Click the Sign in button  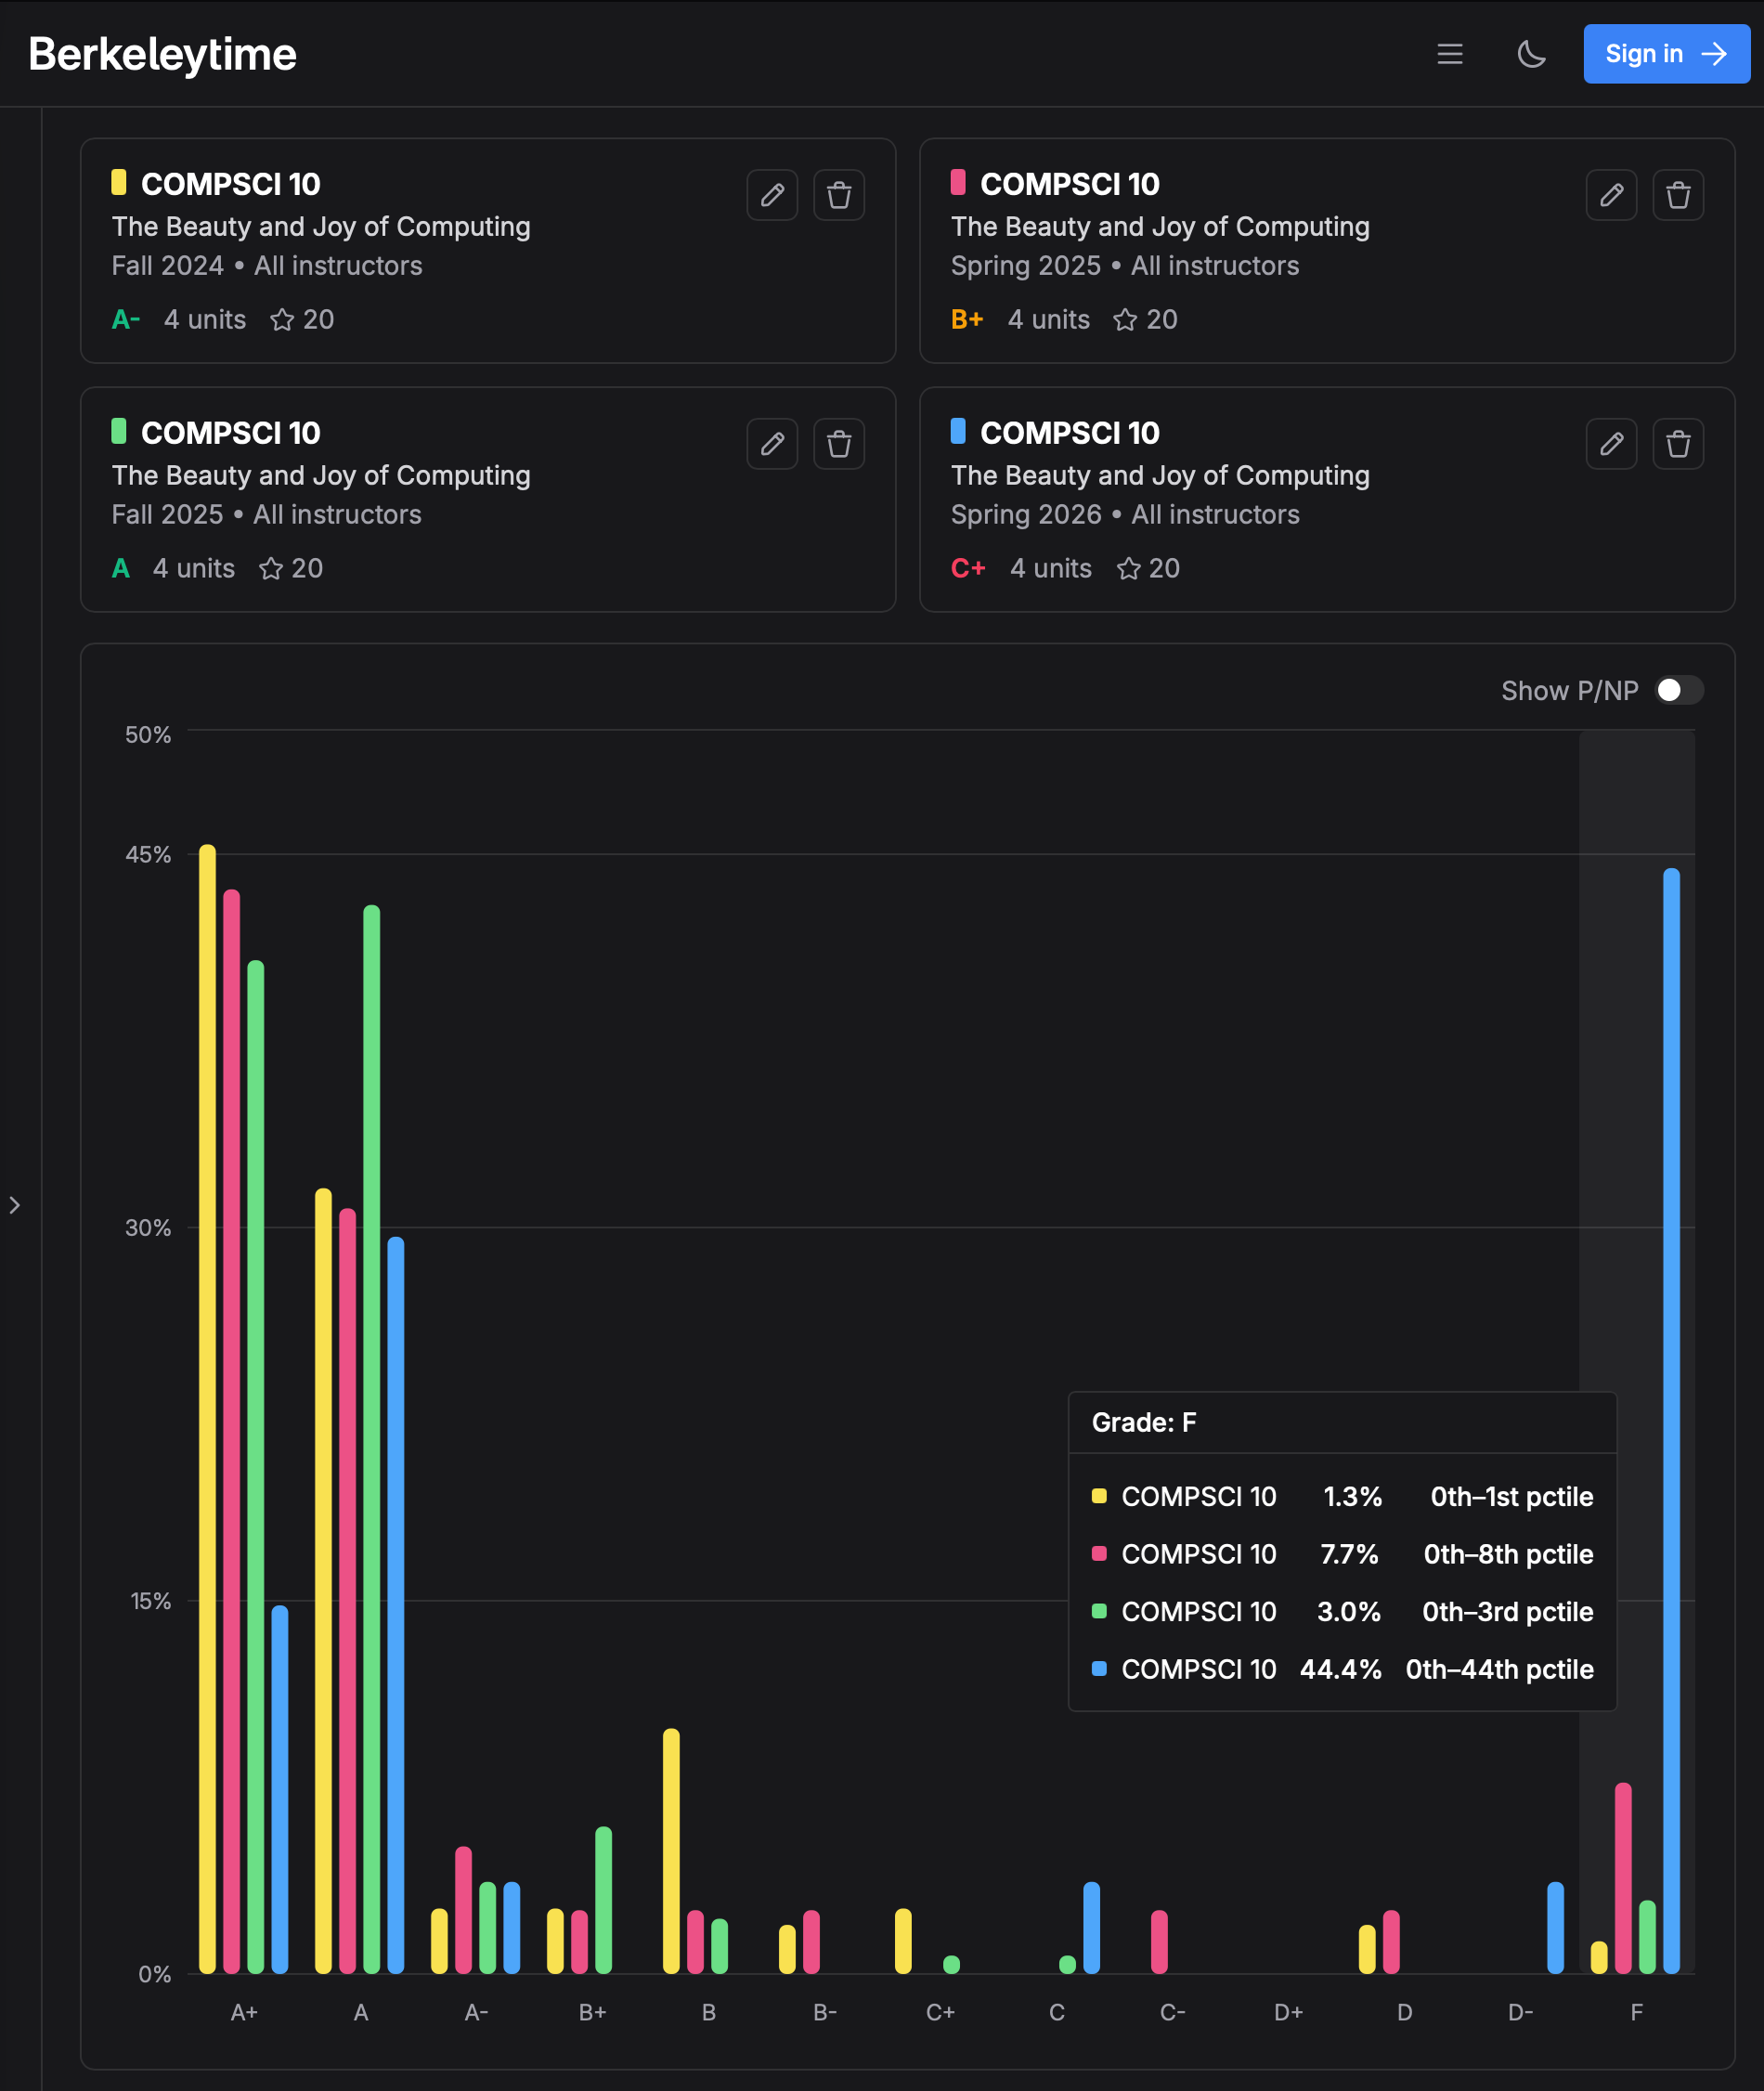[1666, 54]
